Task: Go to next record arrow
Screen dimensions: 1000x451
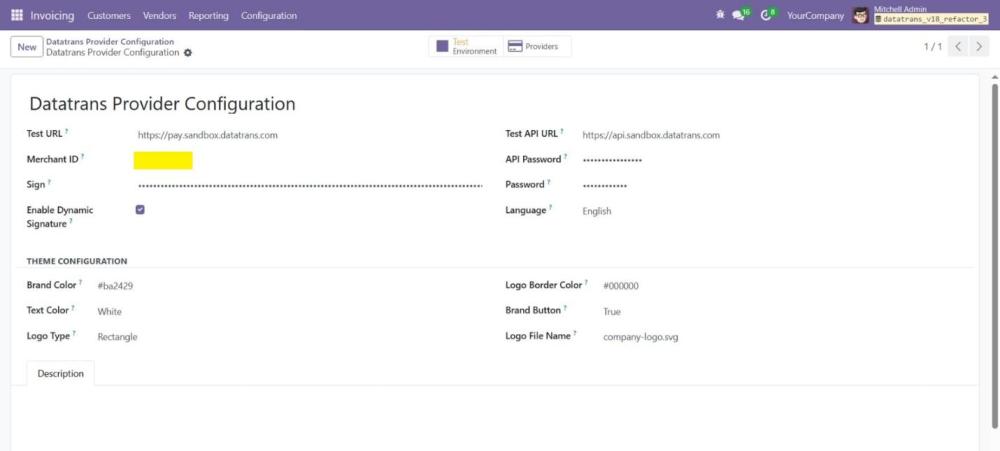Action: pos(979,47)
